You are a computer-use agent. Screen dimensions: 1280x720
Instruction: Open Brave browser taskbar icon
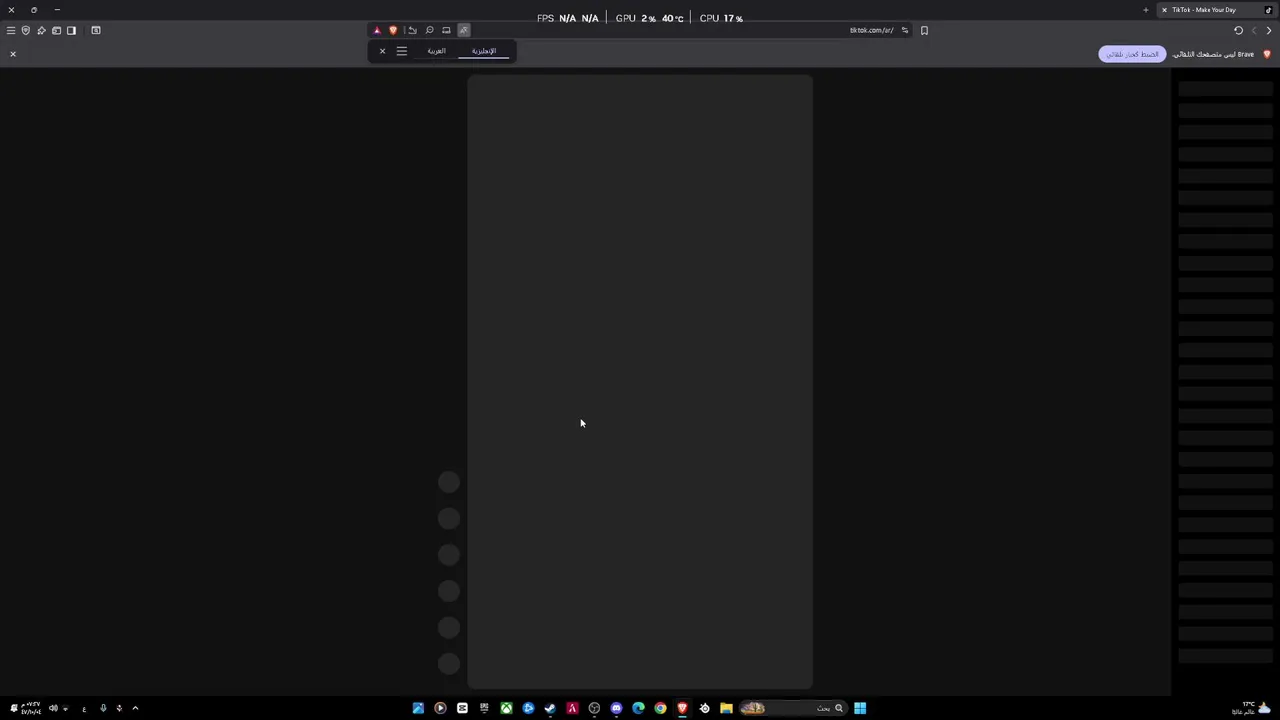(x=682, y=708)
